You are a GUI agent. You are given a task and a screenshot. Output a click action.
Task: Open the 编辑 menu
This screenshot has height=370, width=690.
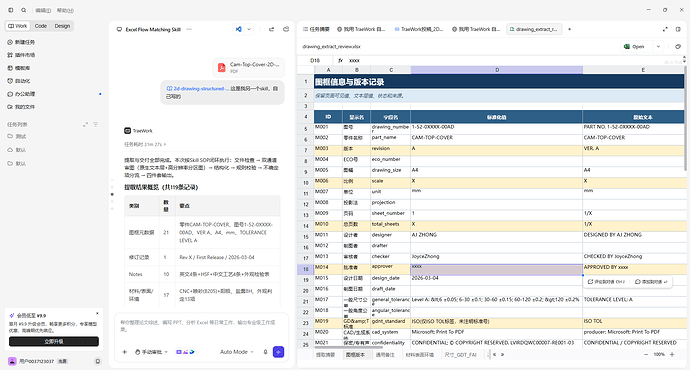click(43, 10)
